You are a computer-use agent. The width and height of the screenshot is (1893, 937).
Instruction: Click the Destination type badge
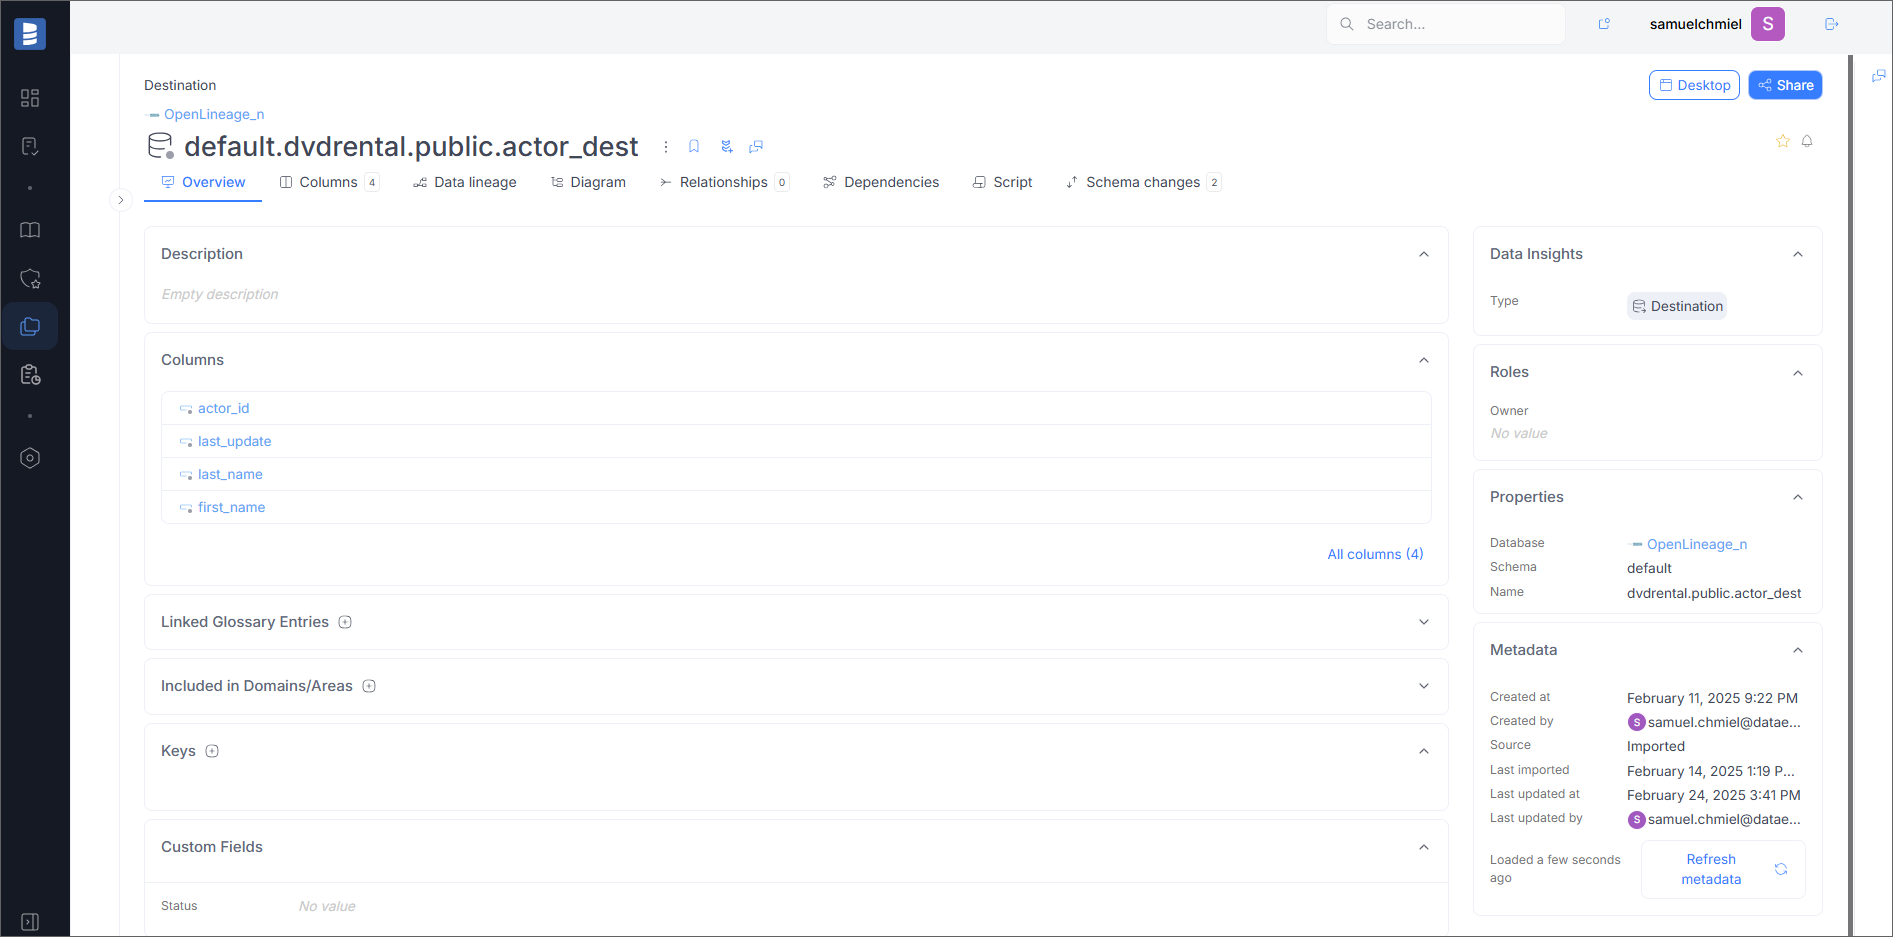[1677, 306]
